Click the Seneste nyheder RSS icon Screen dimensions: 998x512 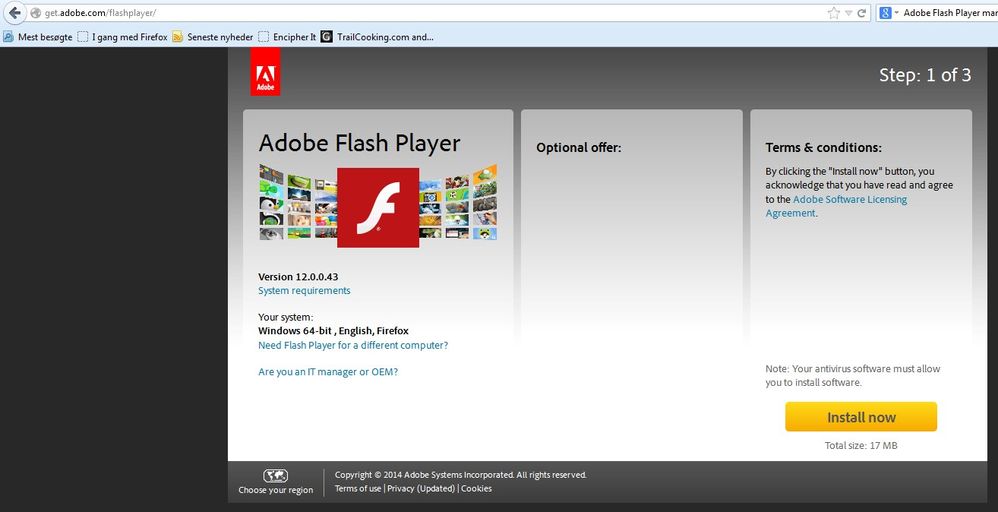pyautogui.click(x=178, y=37)
